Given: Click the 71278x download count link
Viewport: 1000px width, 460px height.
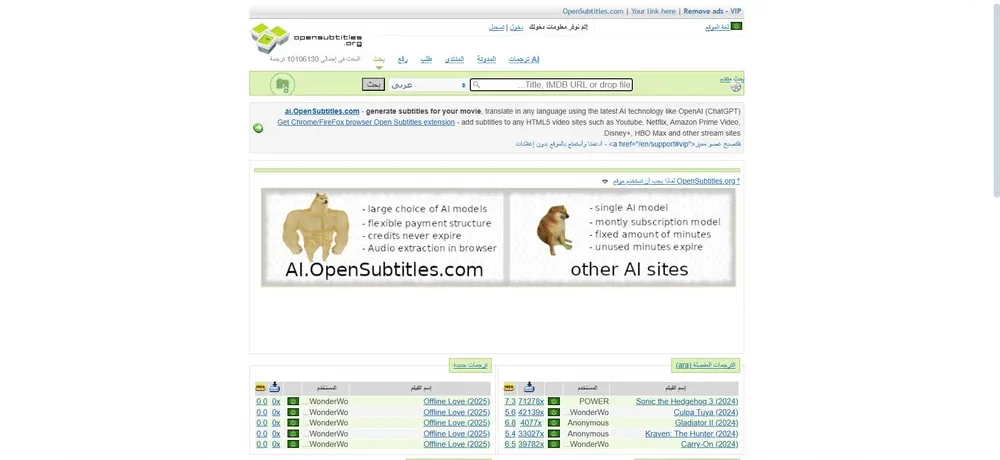Looking at the screenshot, I should click(x=531, y=401).
